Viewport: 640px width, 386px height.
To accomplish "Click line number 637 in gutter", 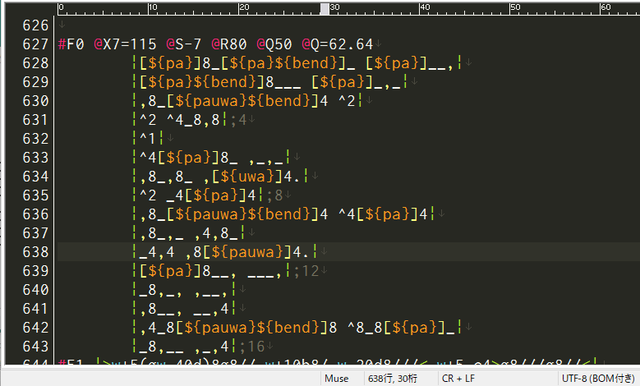I will [36, 233].
